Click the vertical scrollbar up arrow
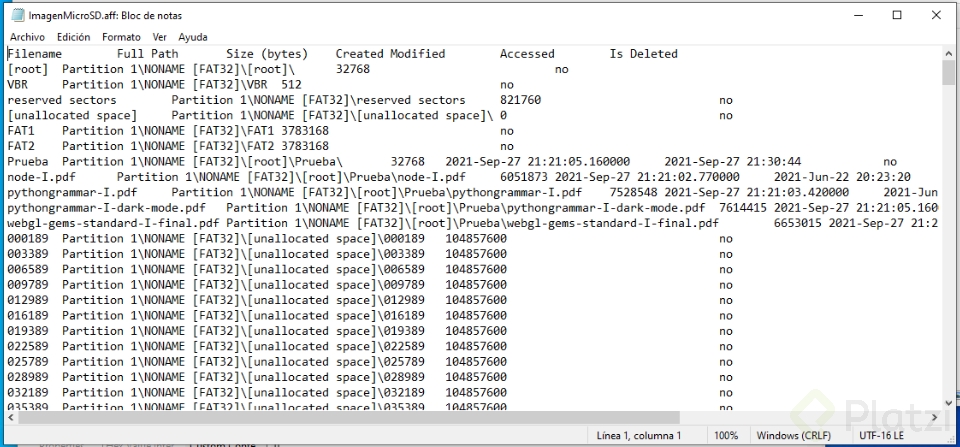960x447 pixels. click(x=949, y=52)
